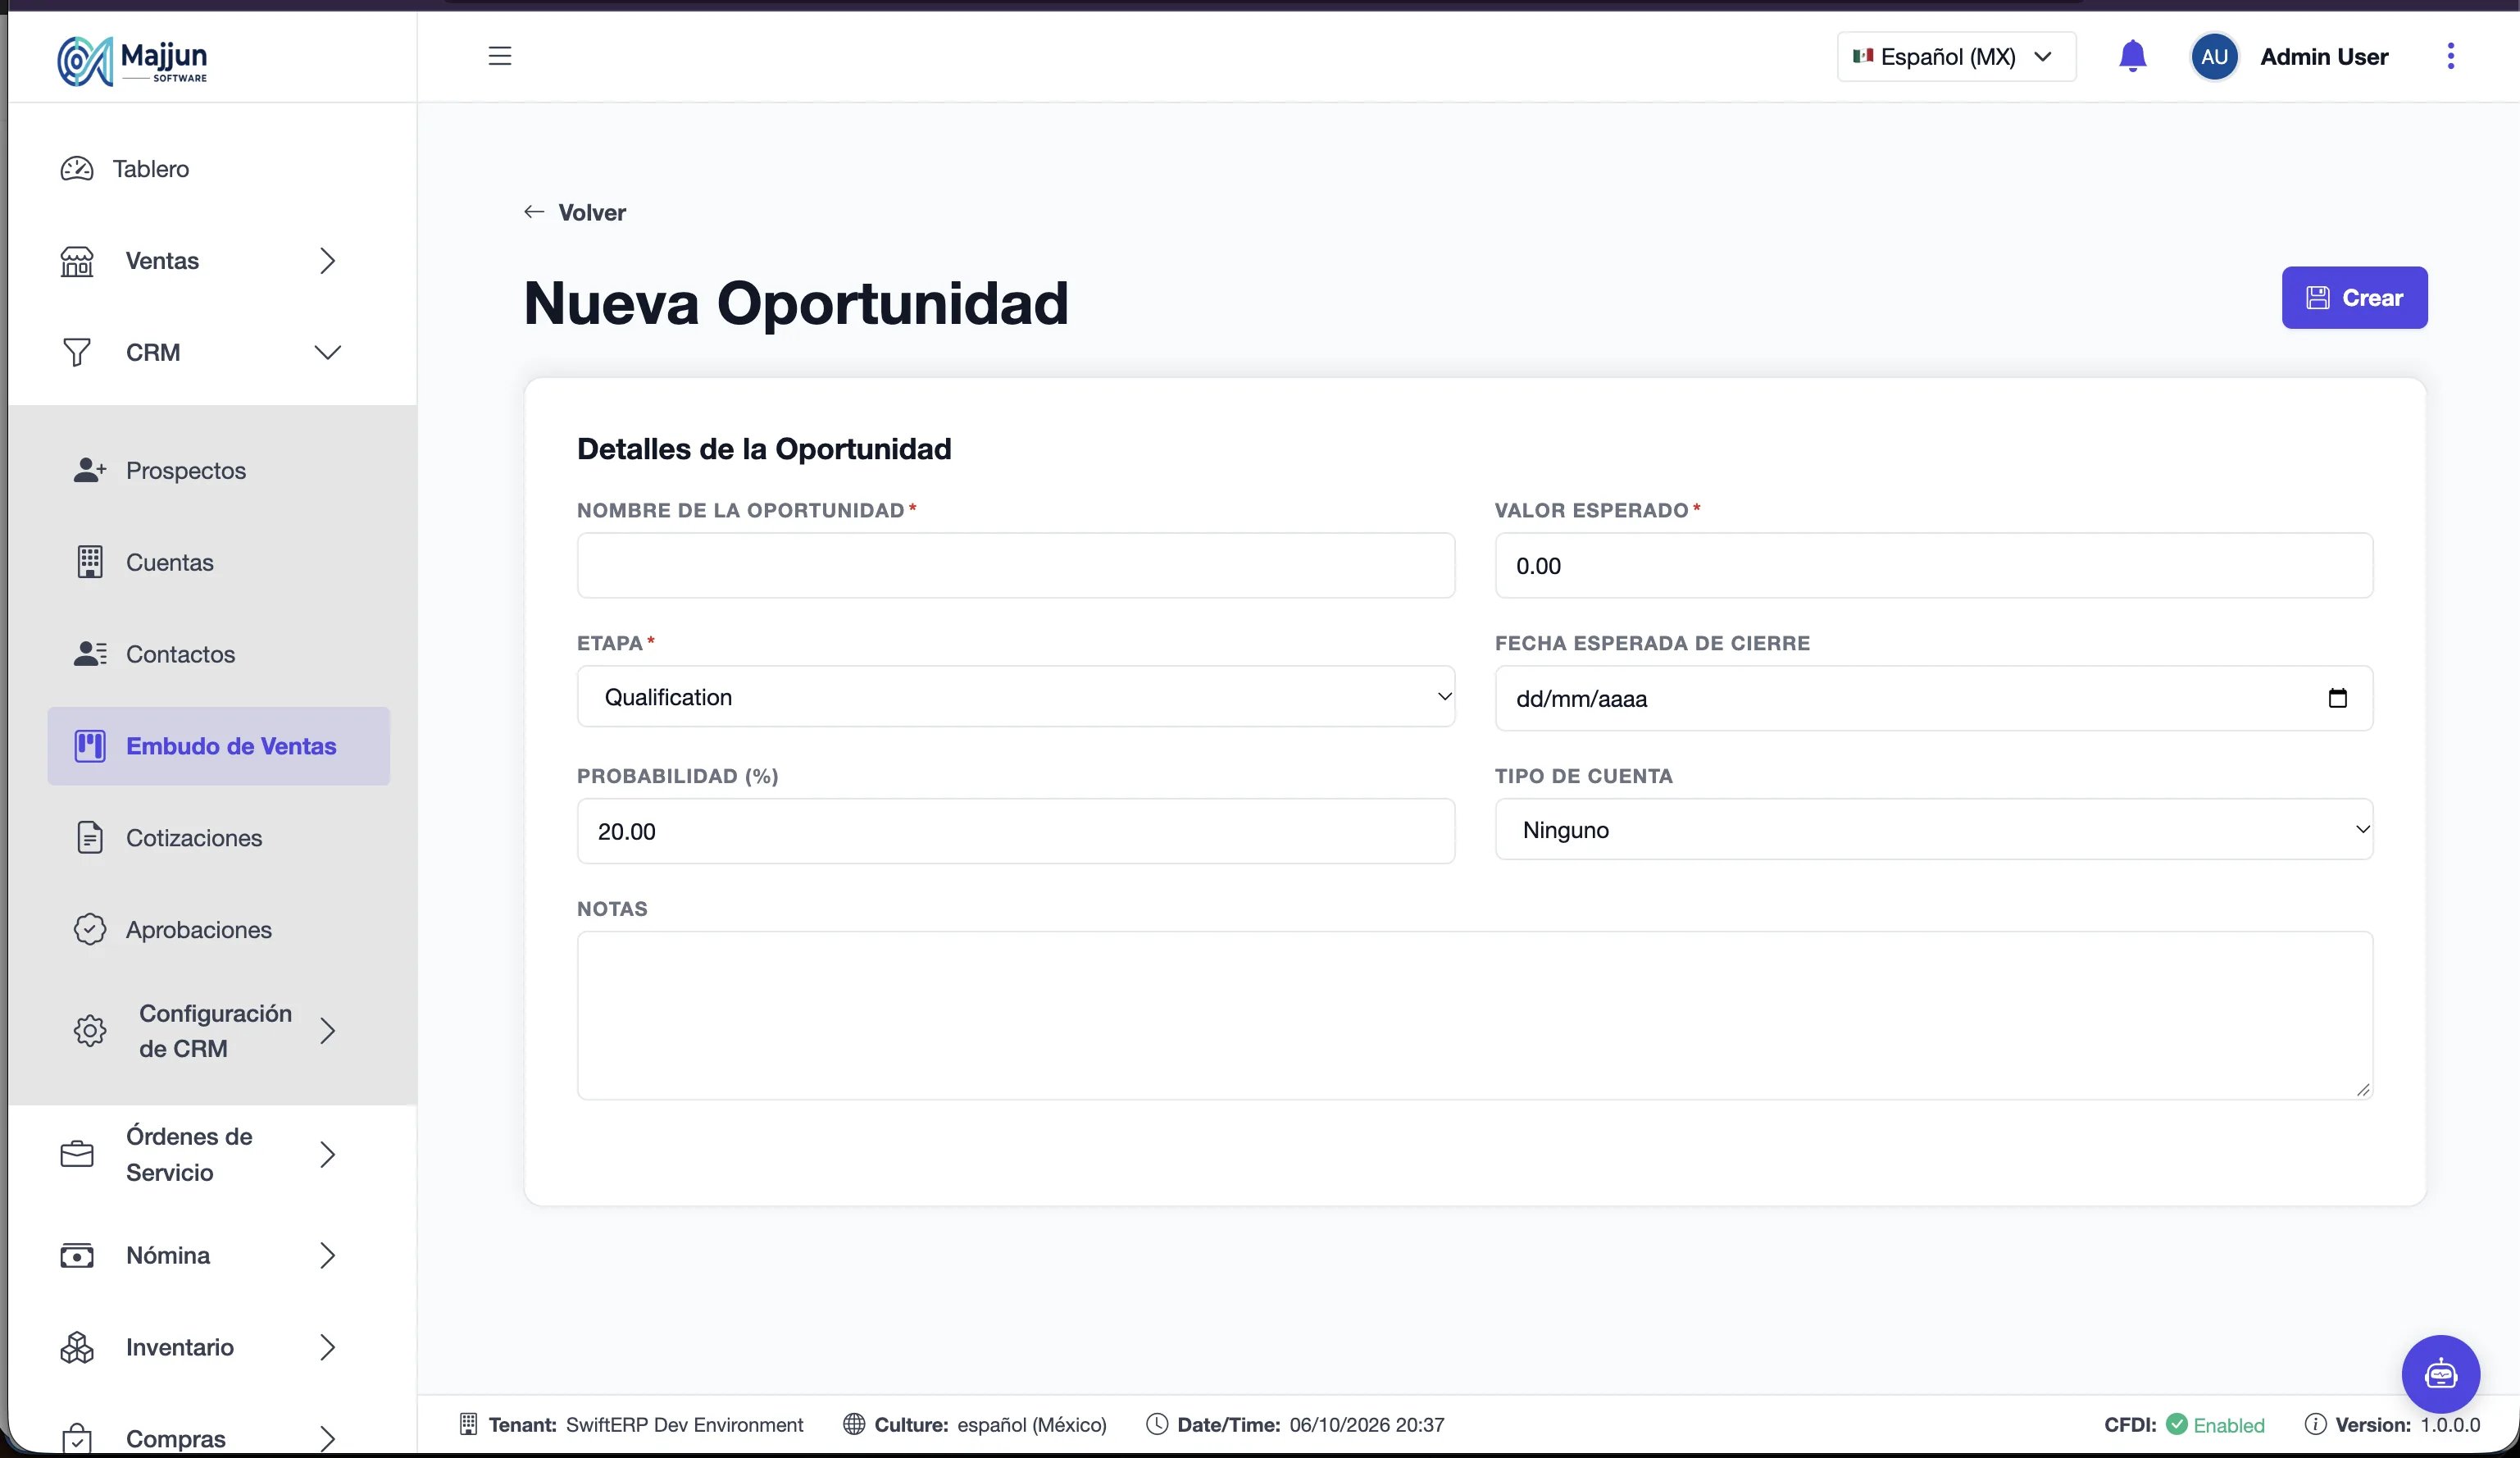Image resolution: width=2520 pixels, height=1458 pixels.
Task: Click the Aprobaciones check-badge icon
Action: click(90, 930)
